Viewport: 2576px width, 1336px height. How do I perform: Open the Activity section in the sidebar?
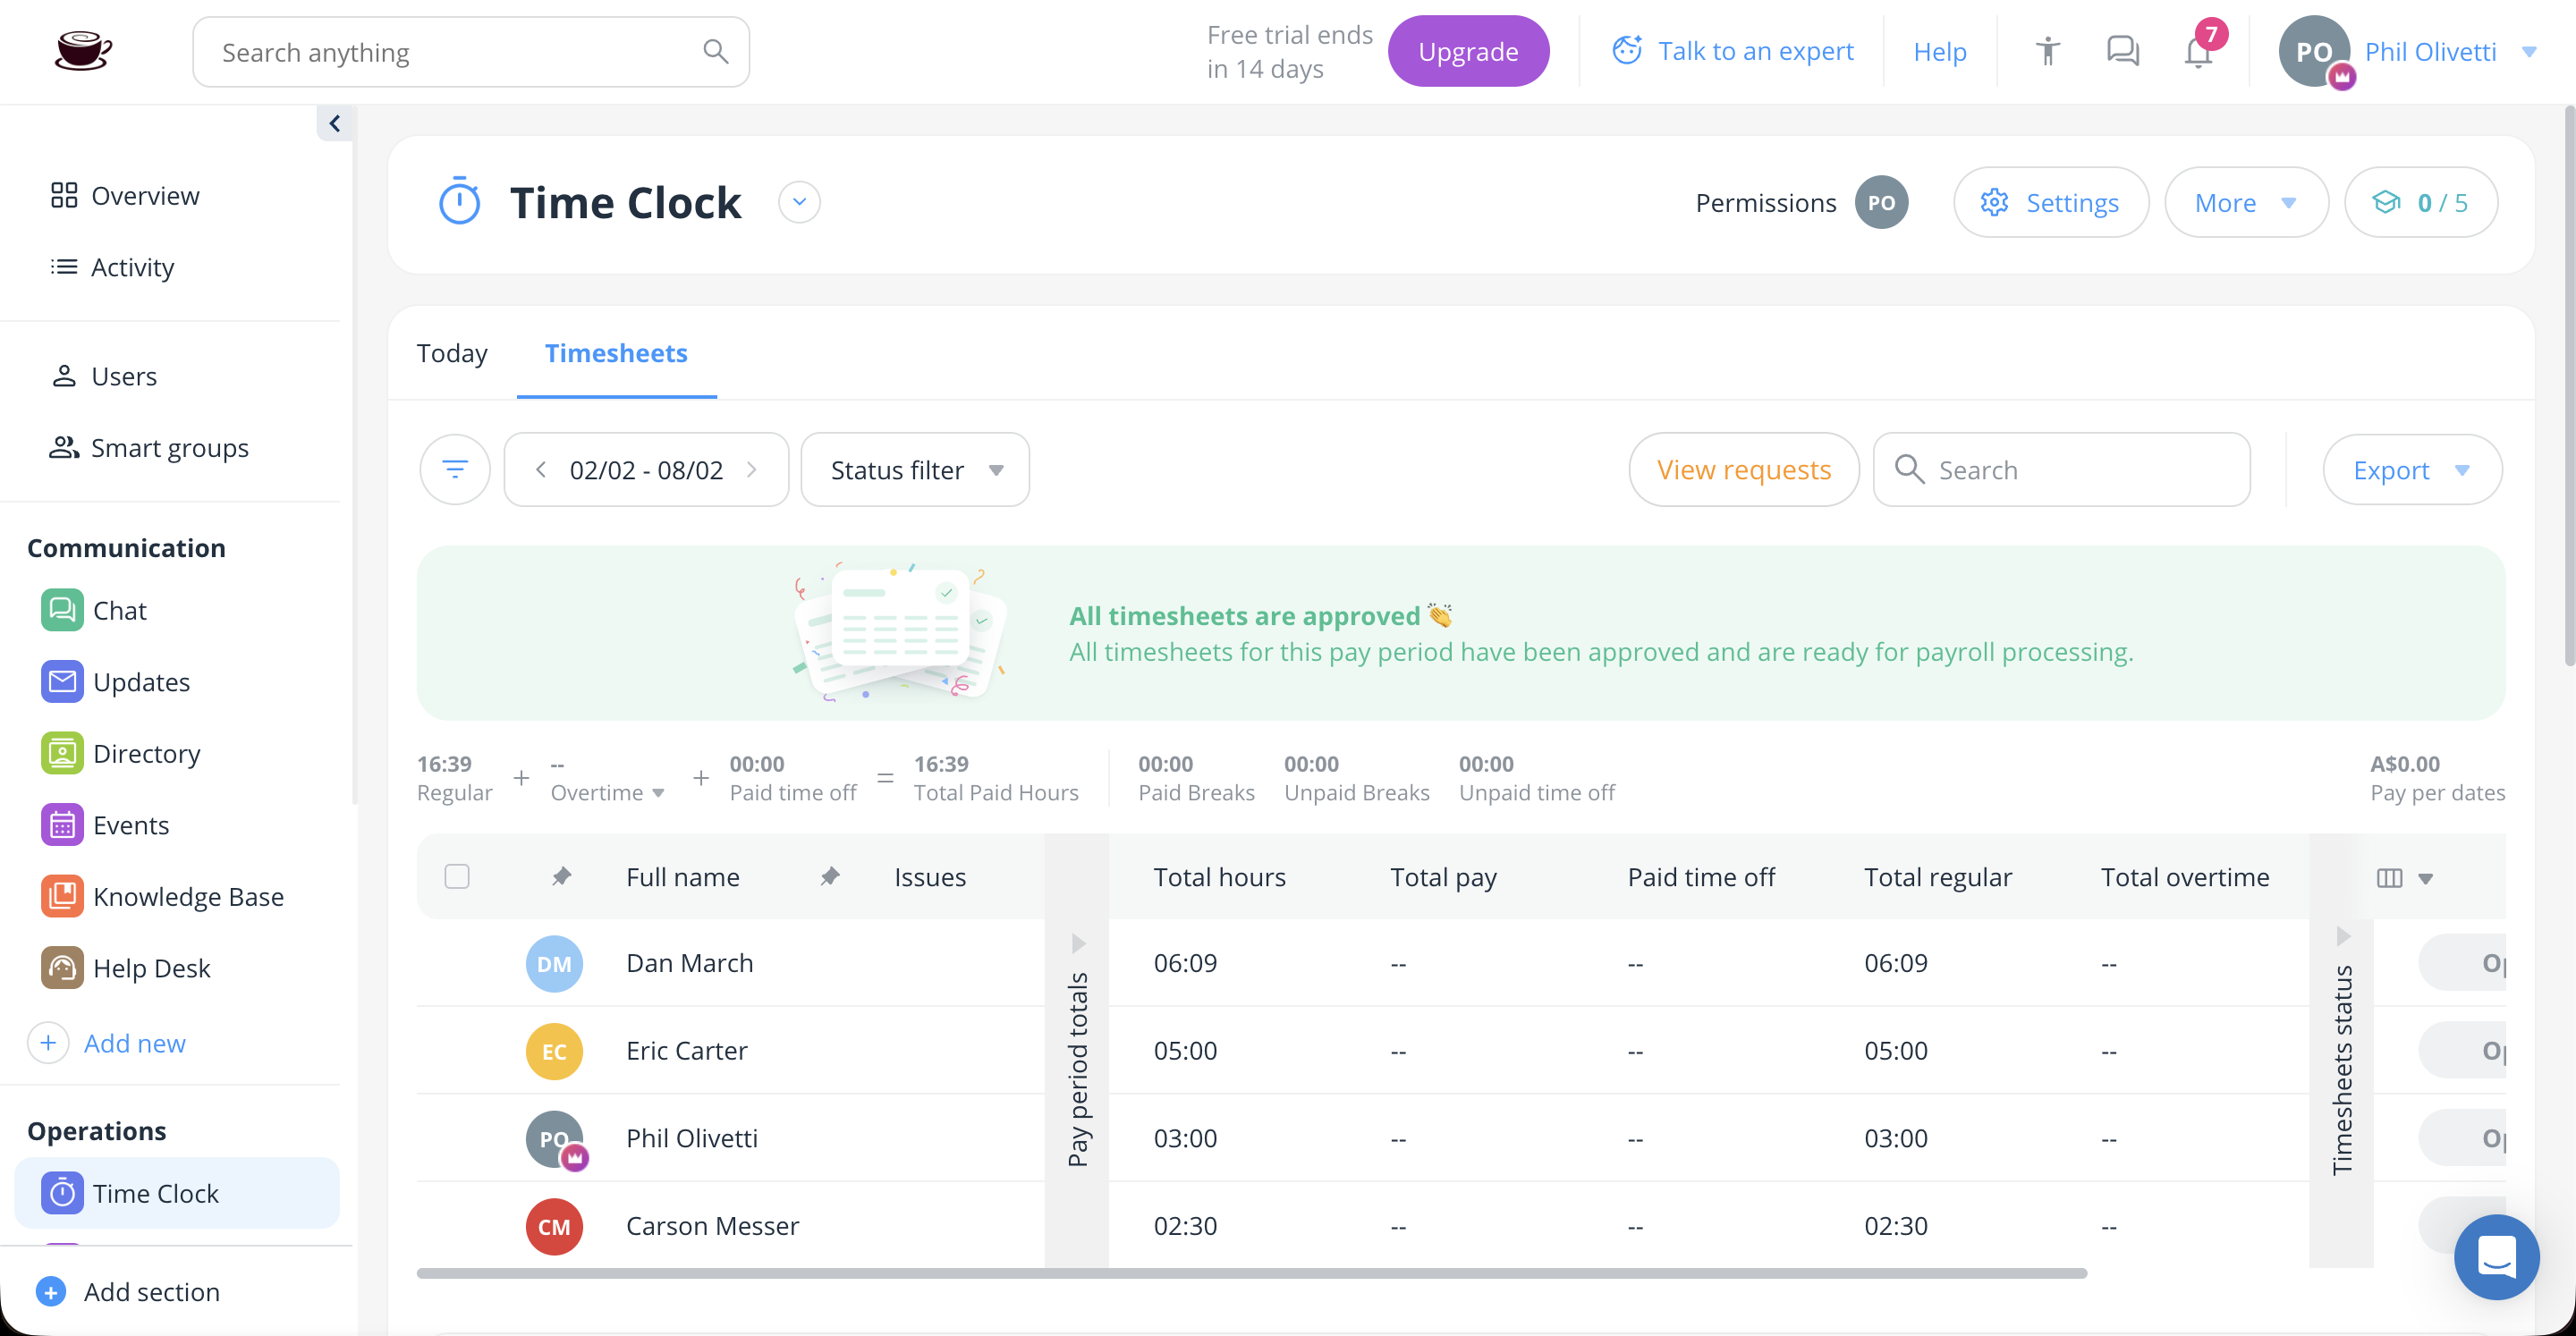[x=133, y=267]
